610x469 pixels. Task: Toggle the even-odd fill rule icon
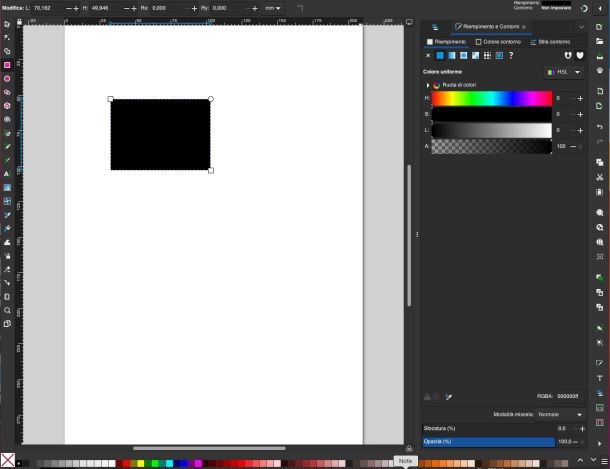(569, 55)
